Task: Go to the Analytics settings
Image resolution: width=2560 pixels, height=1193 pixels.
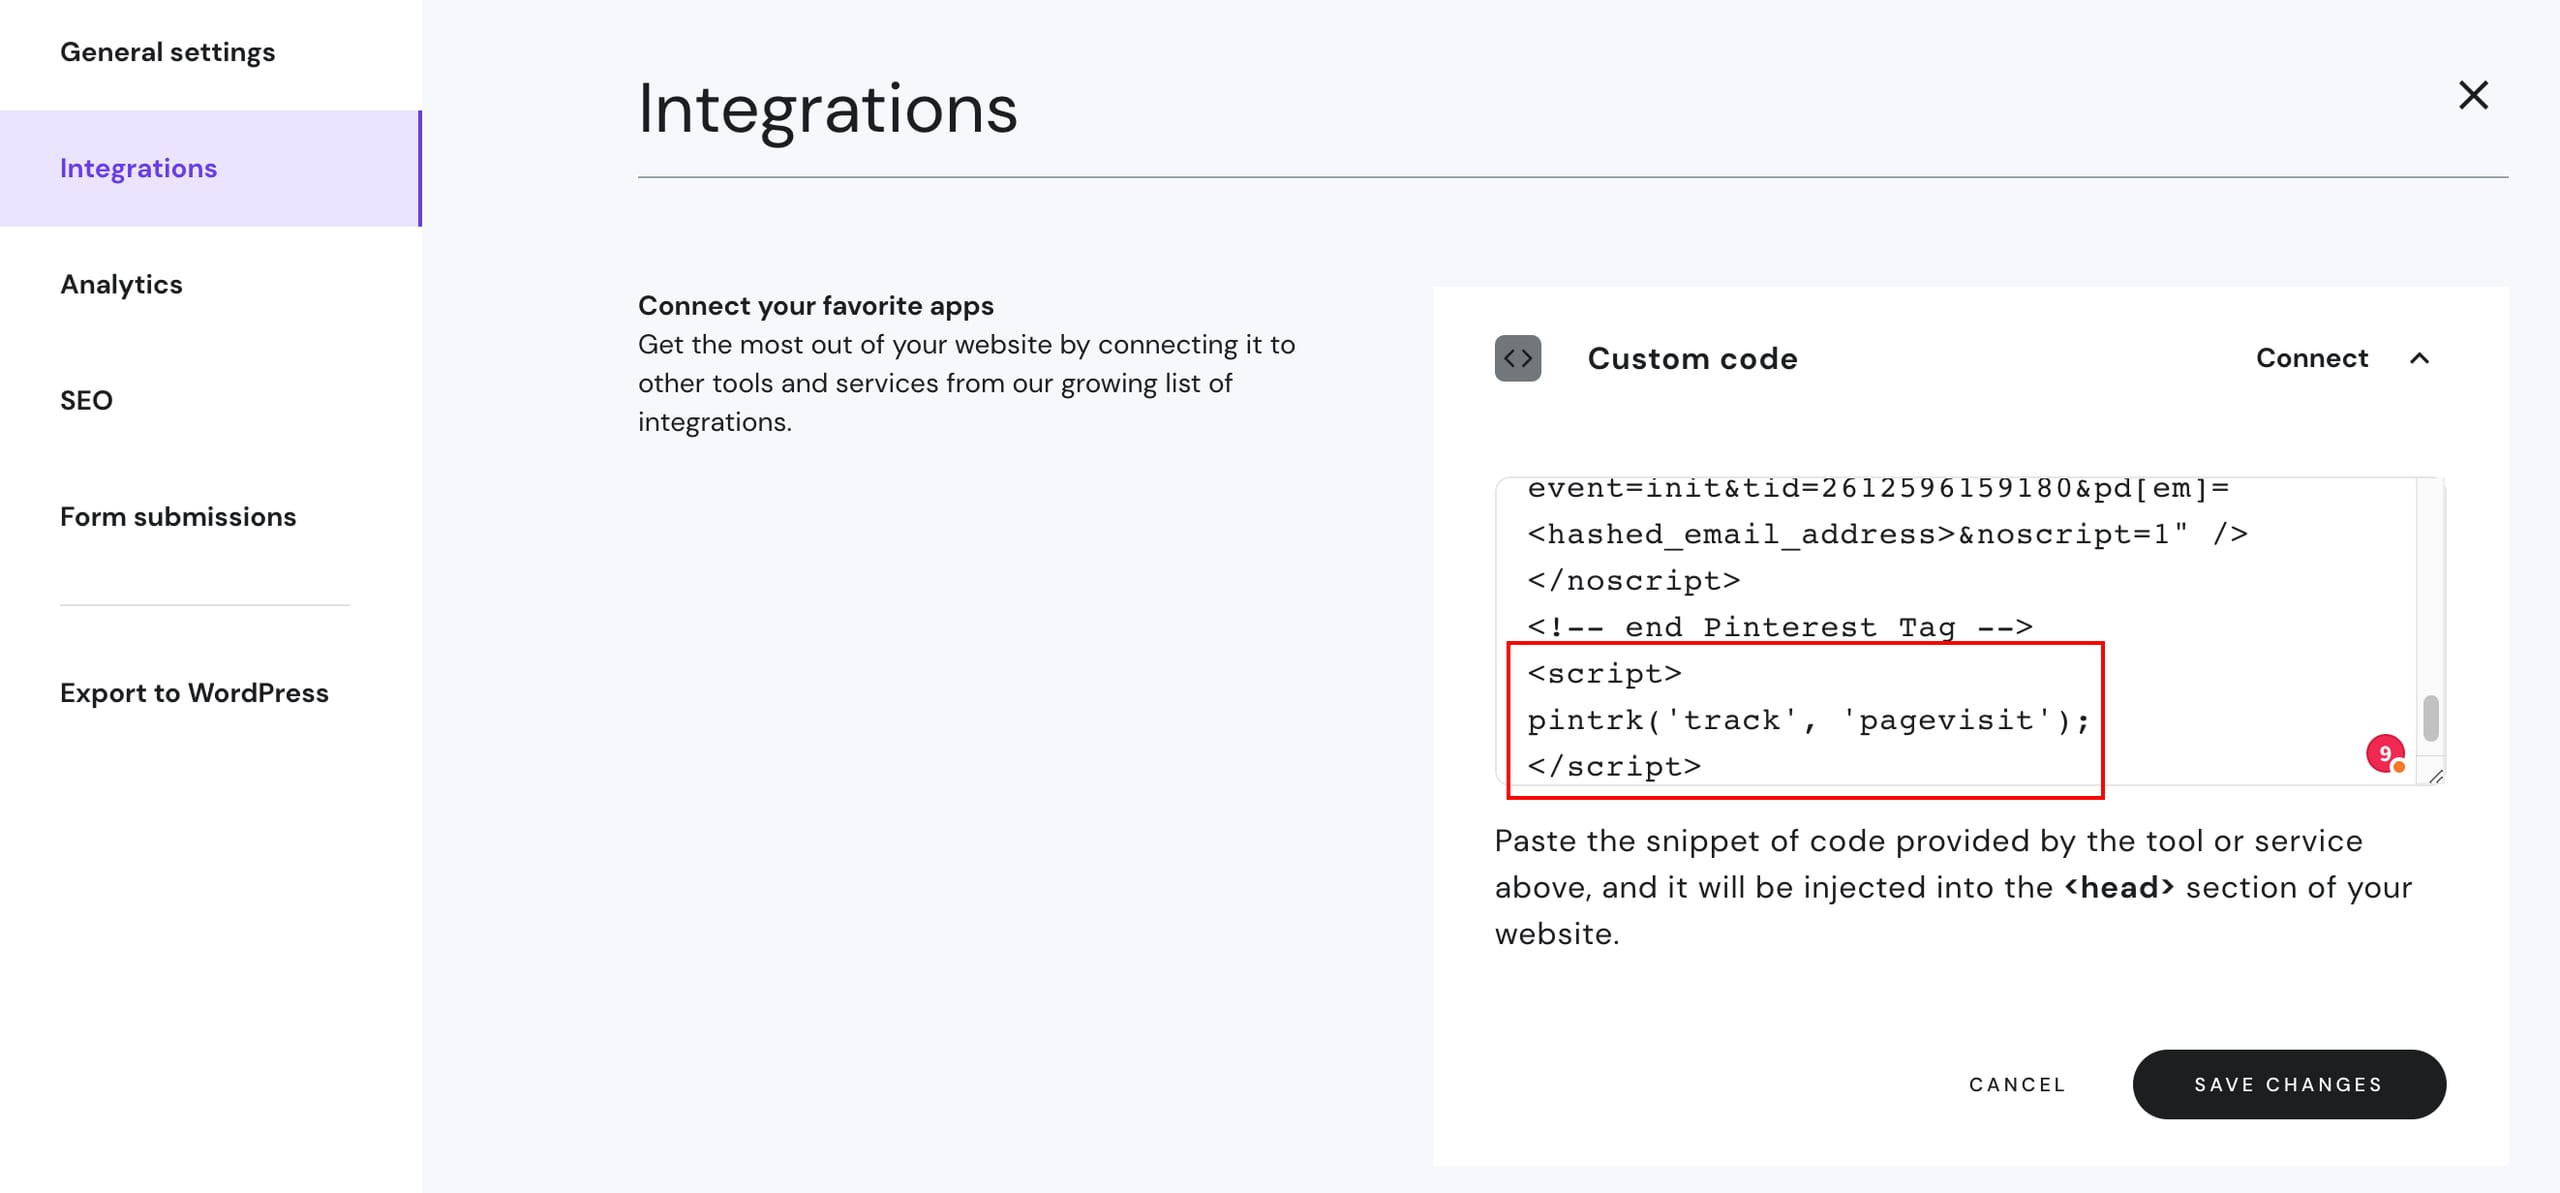Action: tap(121, 284)
